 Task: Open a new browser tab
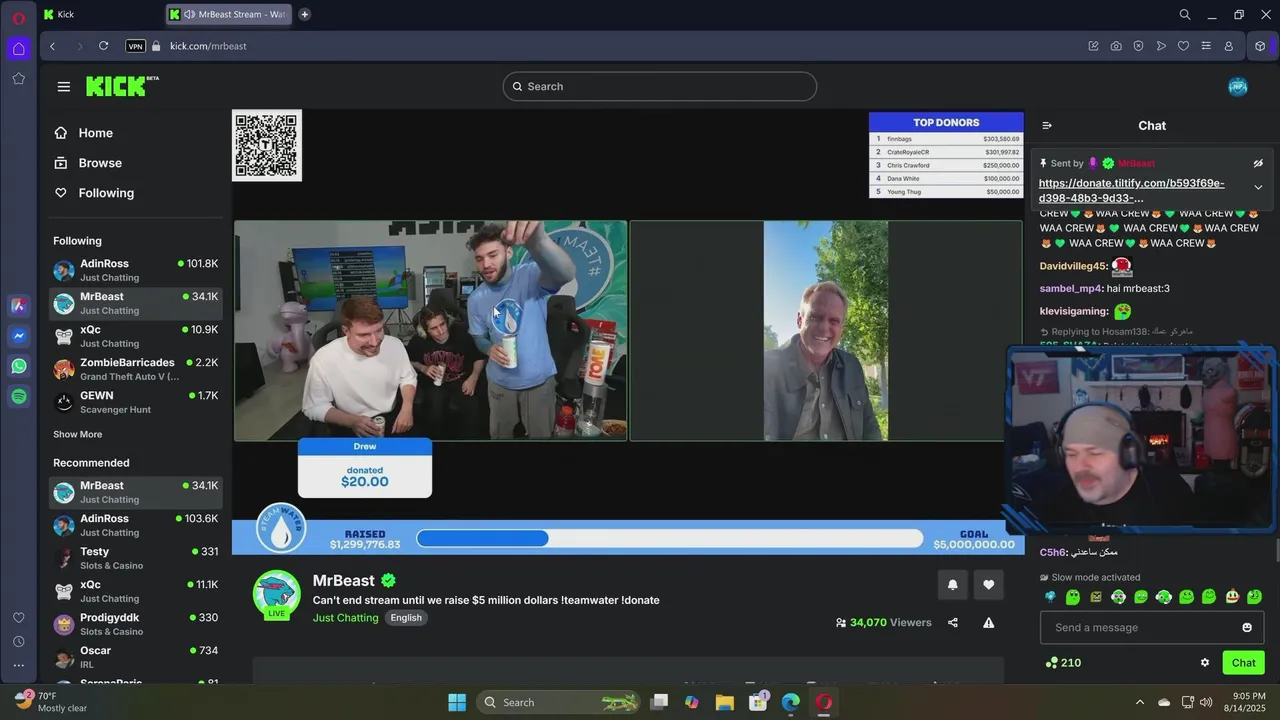pos(304,14)
